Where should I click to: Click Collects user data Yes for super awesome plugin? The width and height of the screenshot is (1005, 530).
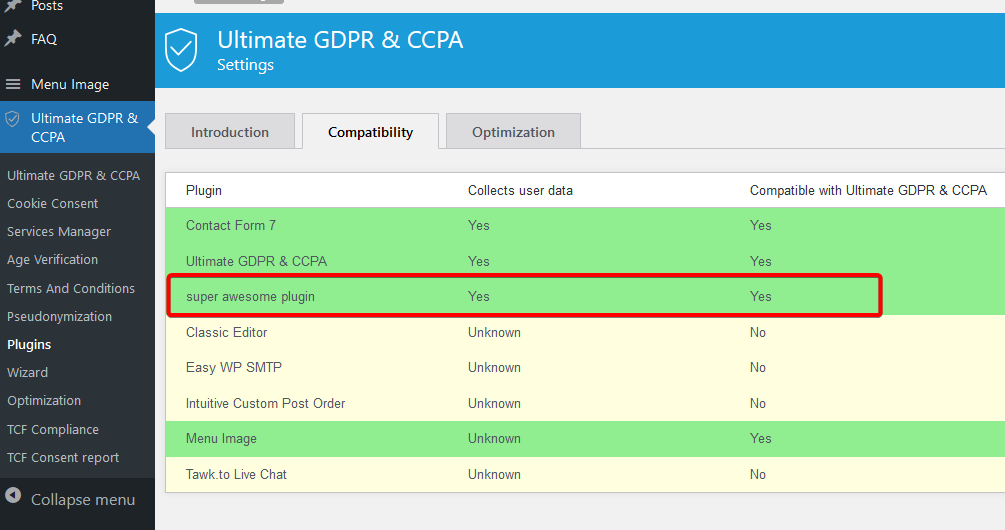pyautogui.click(x=479, y=297)
